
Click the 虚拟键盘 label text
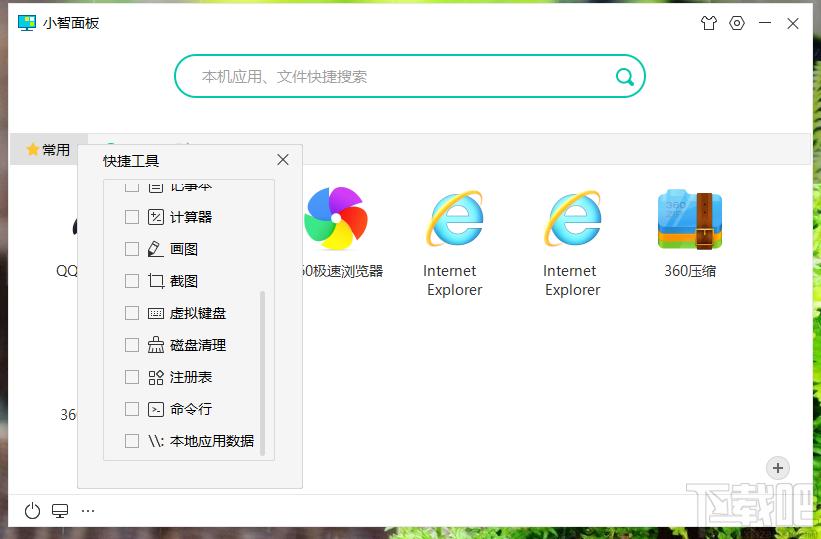(x=198, y=313)
